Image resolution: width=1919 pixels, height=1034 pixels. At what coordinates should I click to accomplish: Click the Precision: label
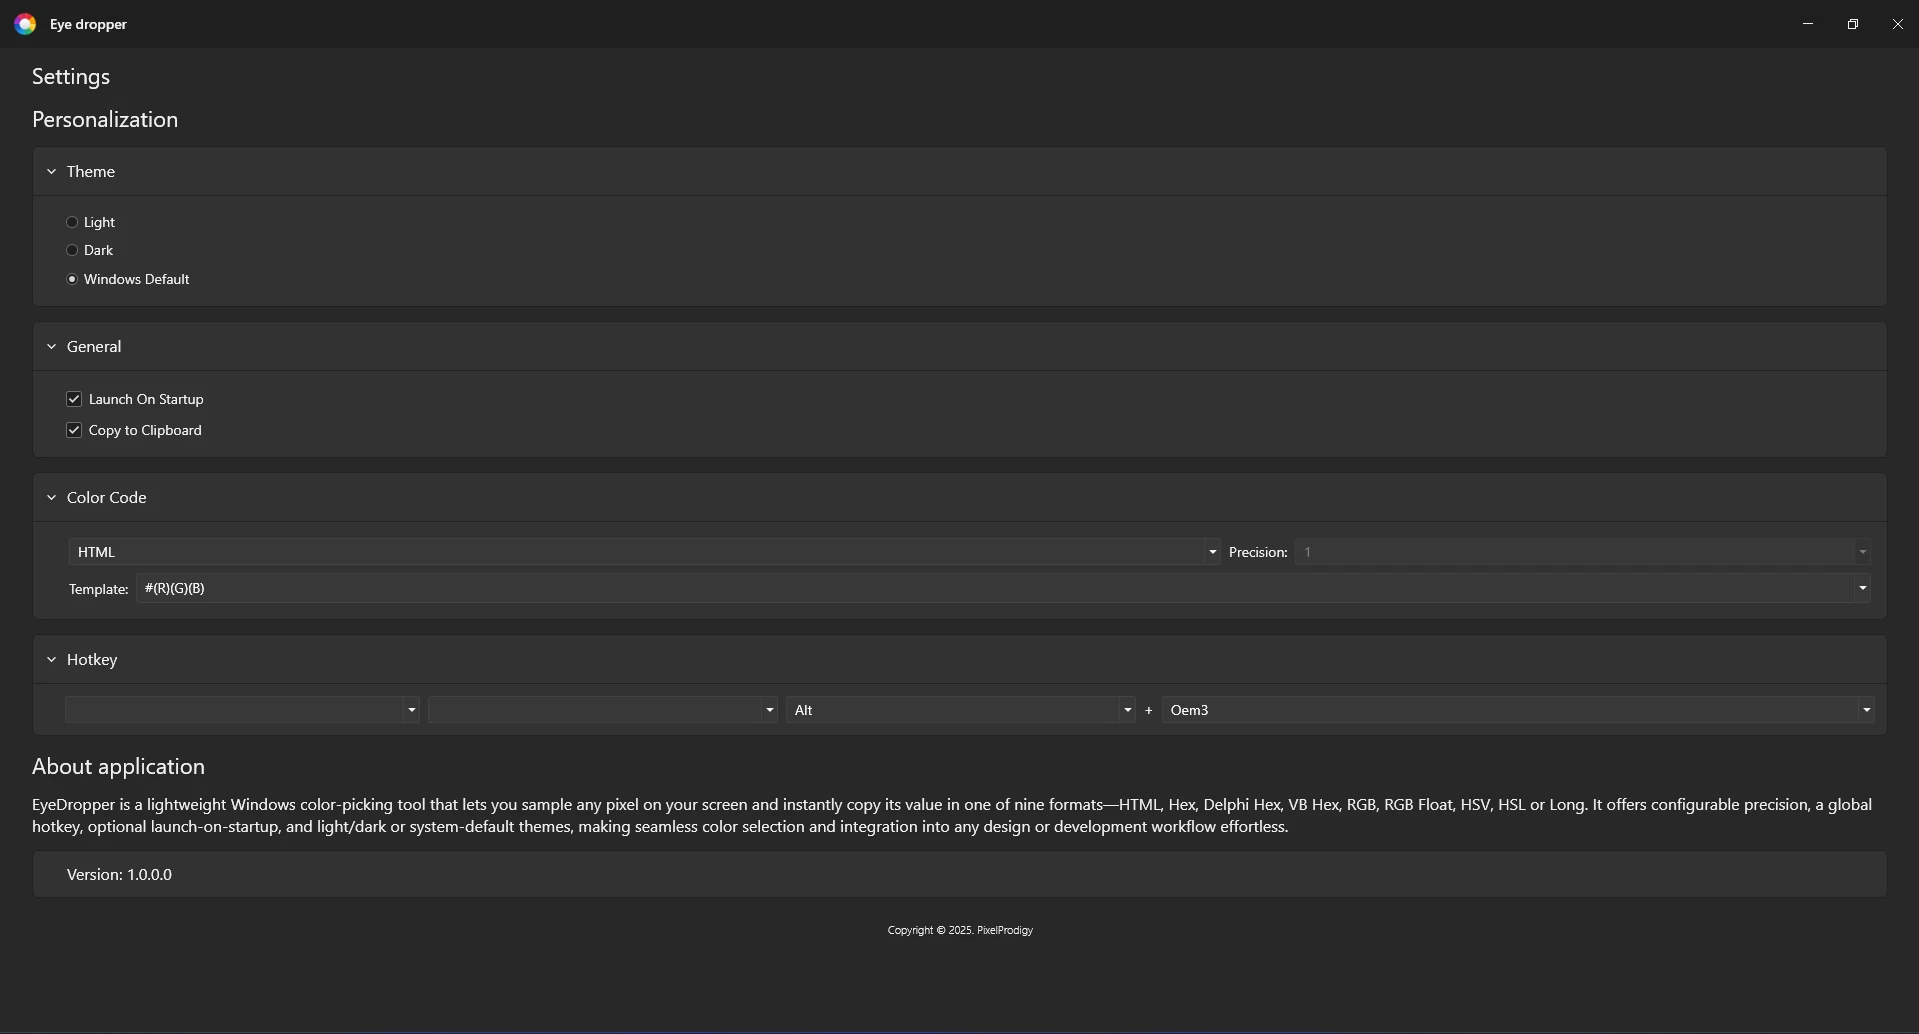tap(1258, 553)
